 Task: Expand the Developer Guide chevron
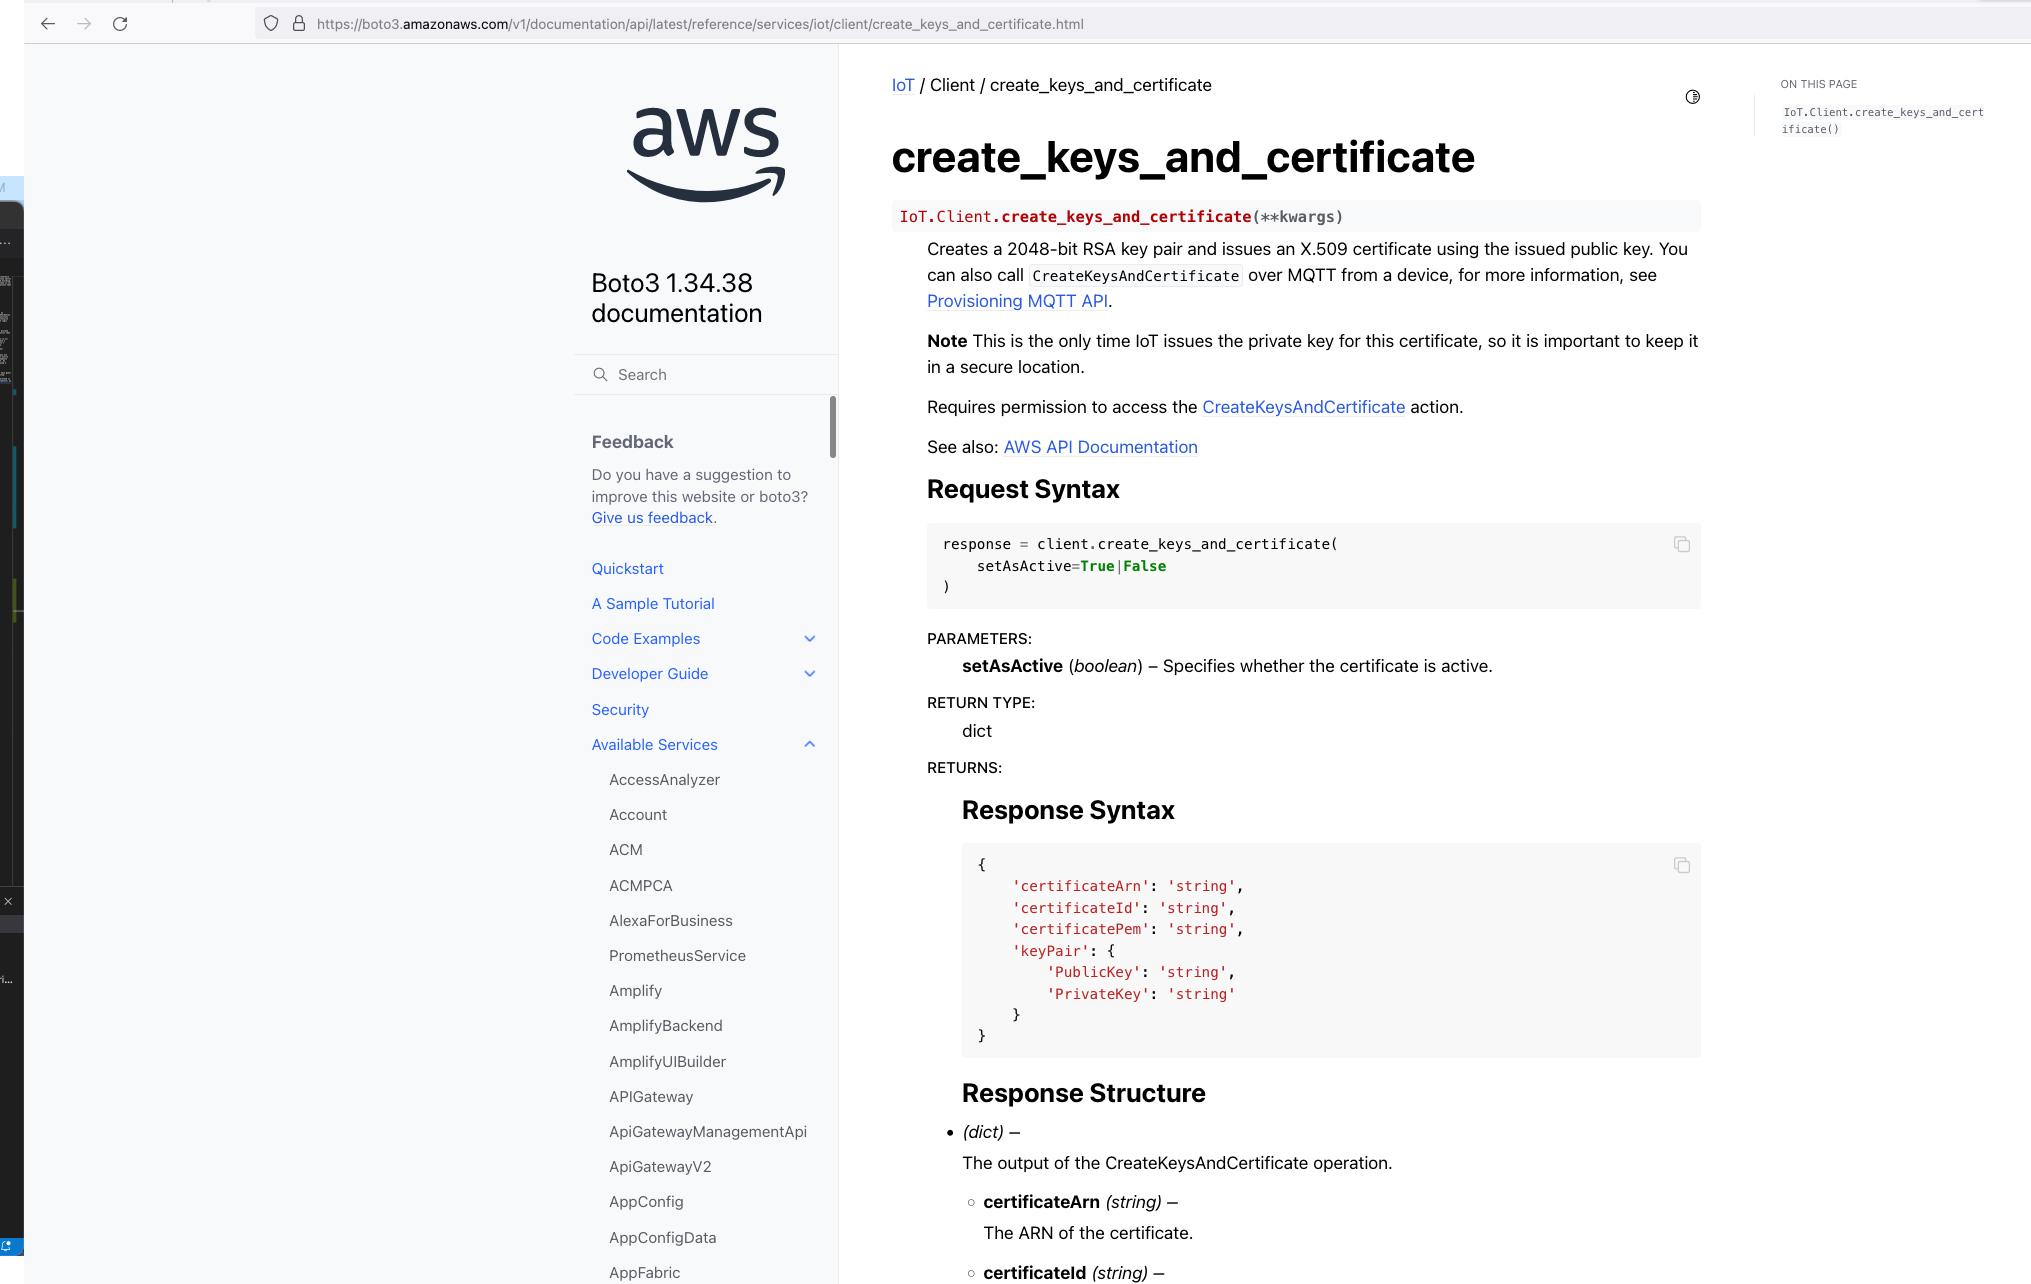click(x=810, y=674)
